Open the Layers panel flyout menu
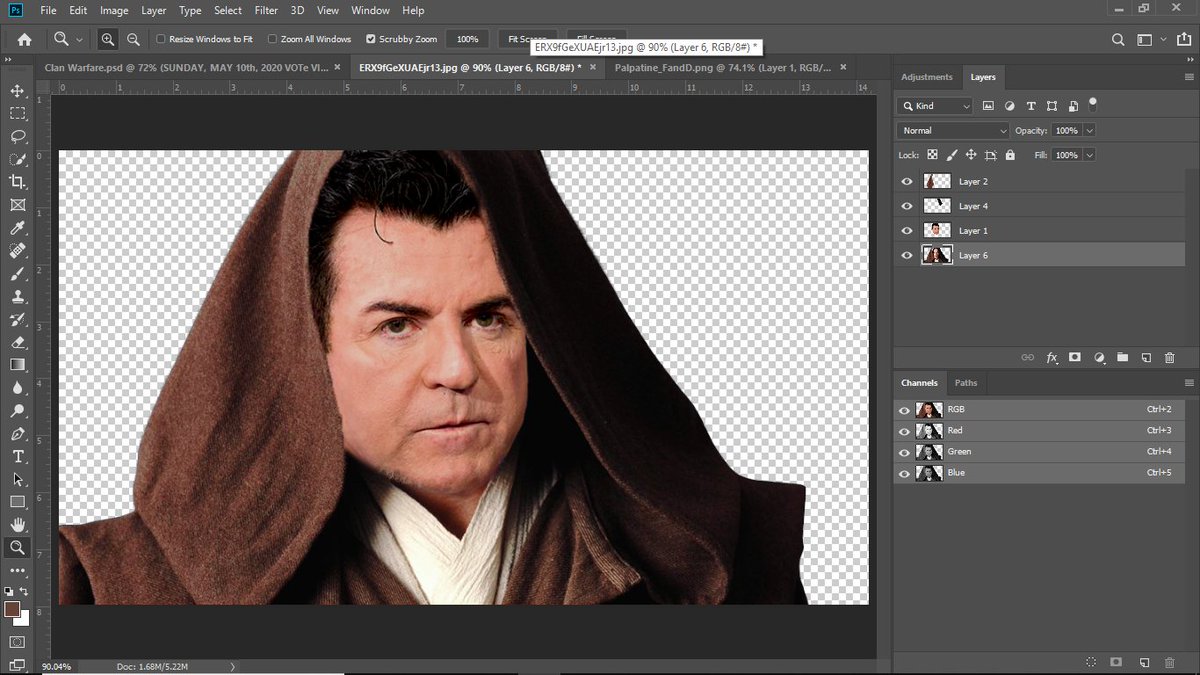 click(x=1189, y=77)
